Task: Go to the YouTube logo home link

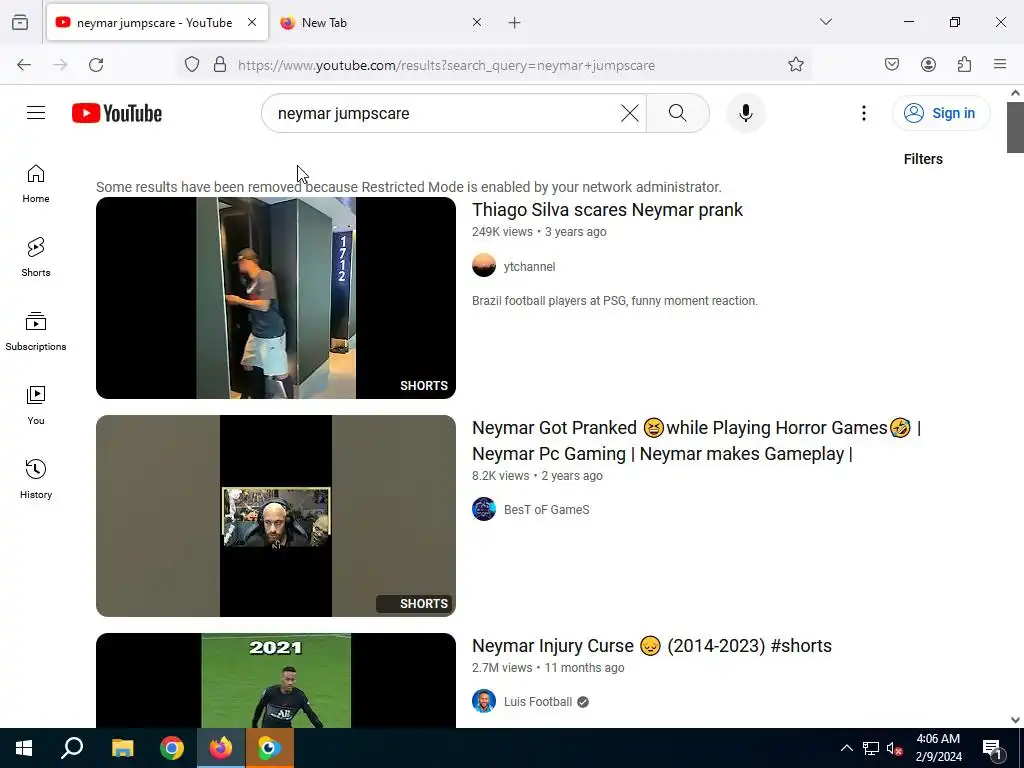Action: [117, 113]
